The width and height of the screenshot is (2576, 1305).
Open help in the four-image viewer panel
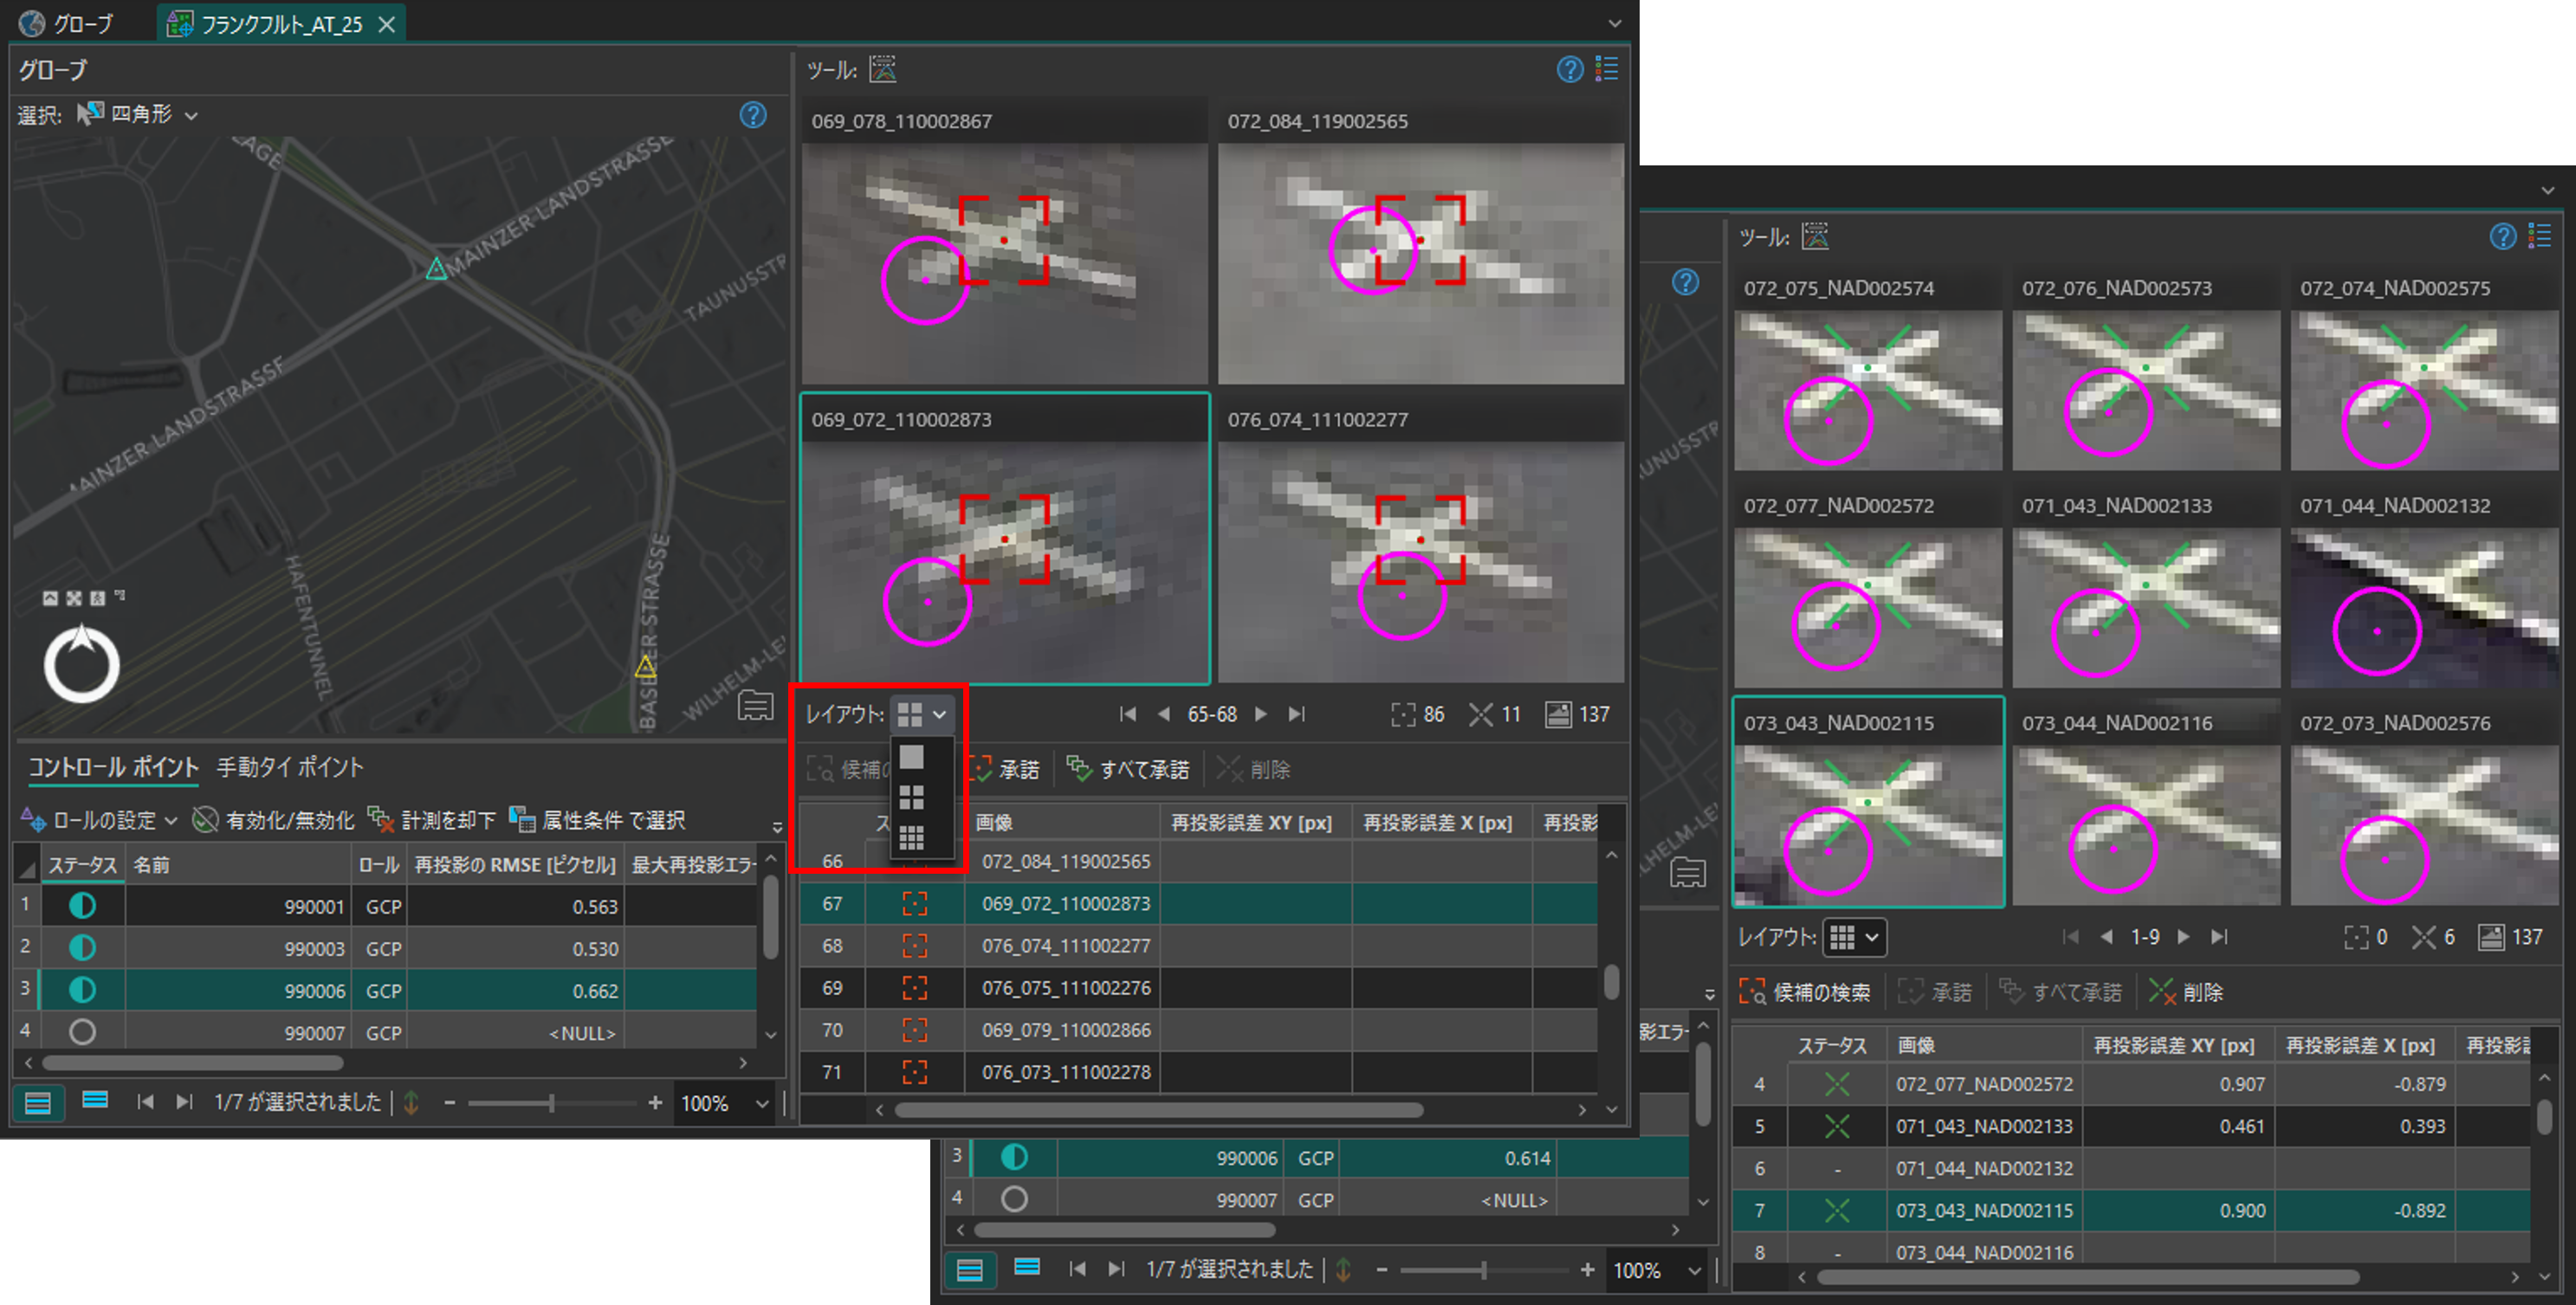(1570, 69)
